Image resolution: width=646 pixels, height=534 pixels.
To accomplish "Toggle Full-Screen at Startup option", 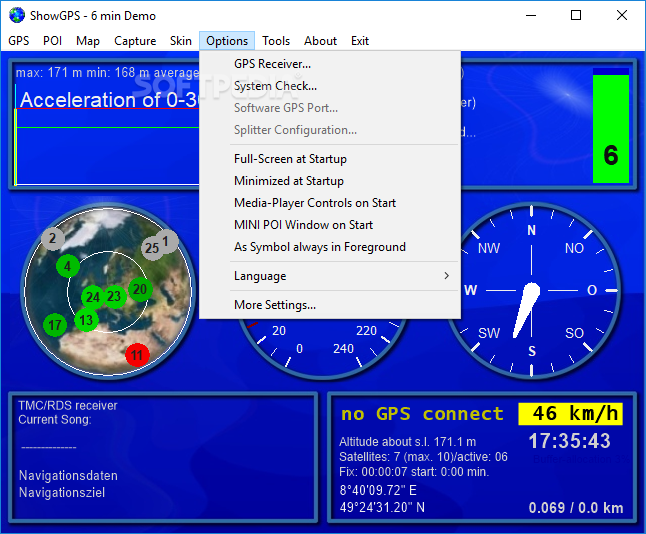I will coord(330,159).
